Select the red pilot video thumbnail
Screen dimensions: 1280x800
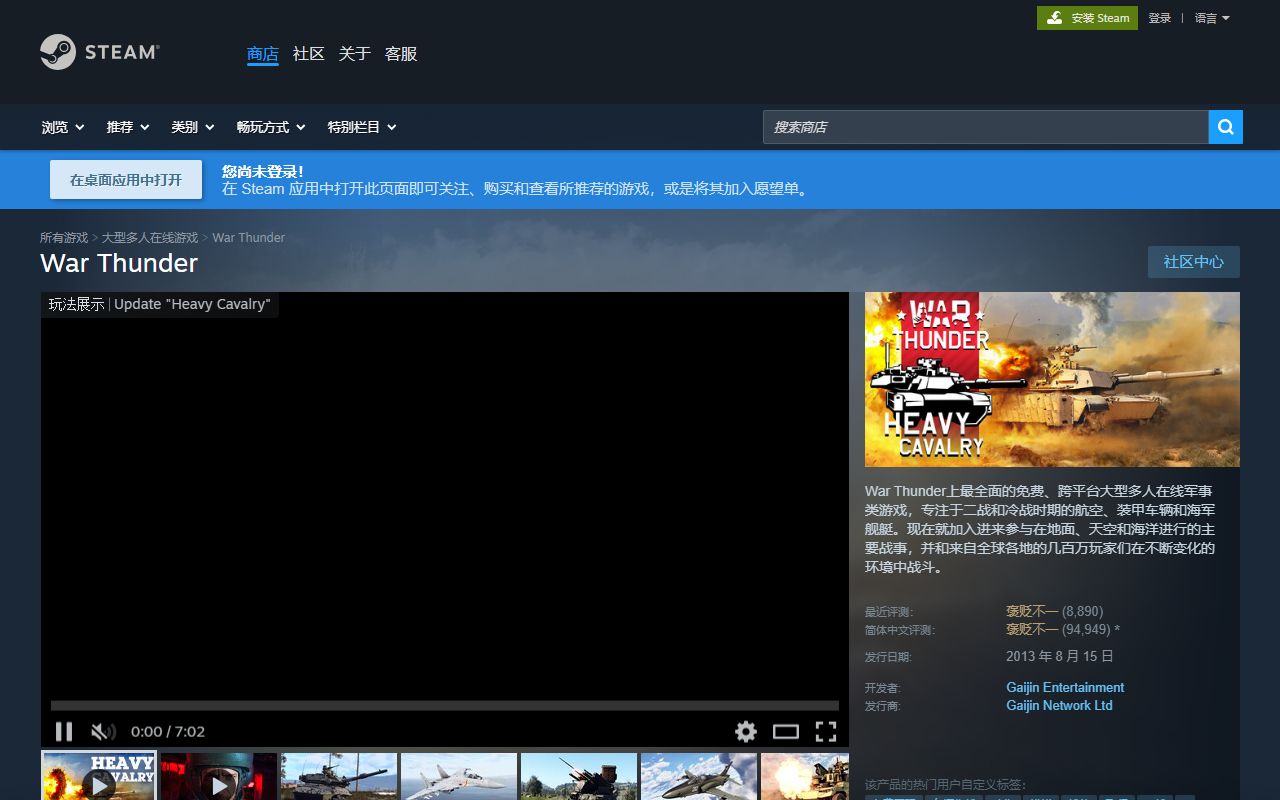[x=219, y=777]
